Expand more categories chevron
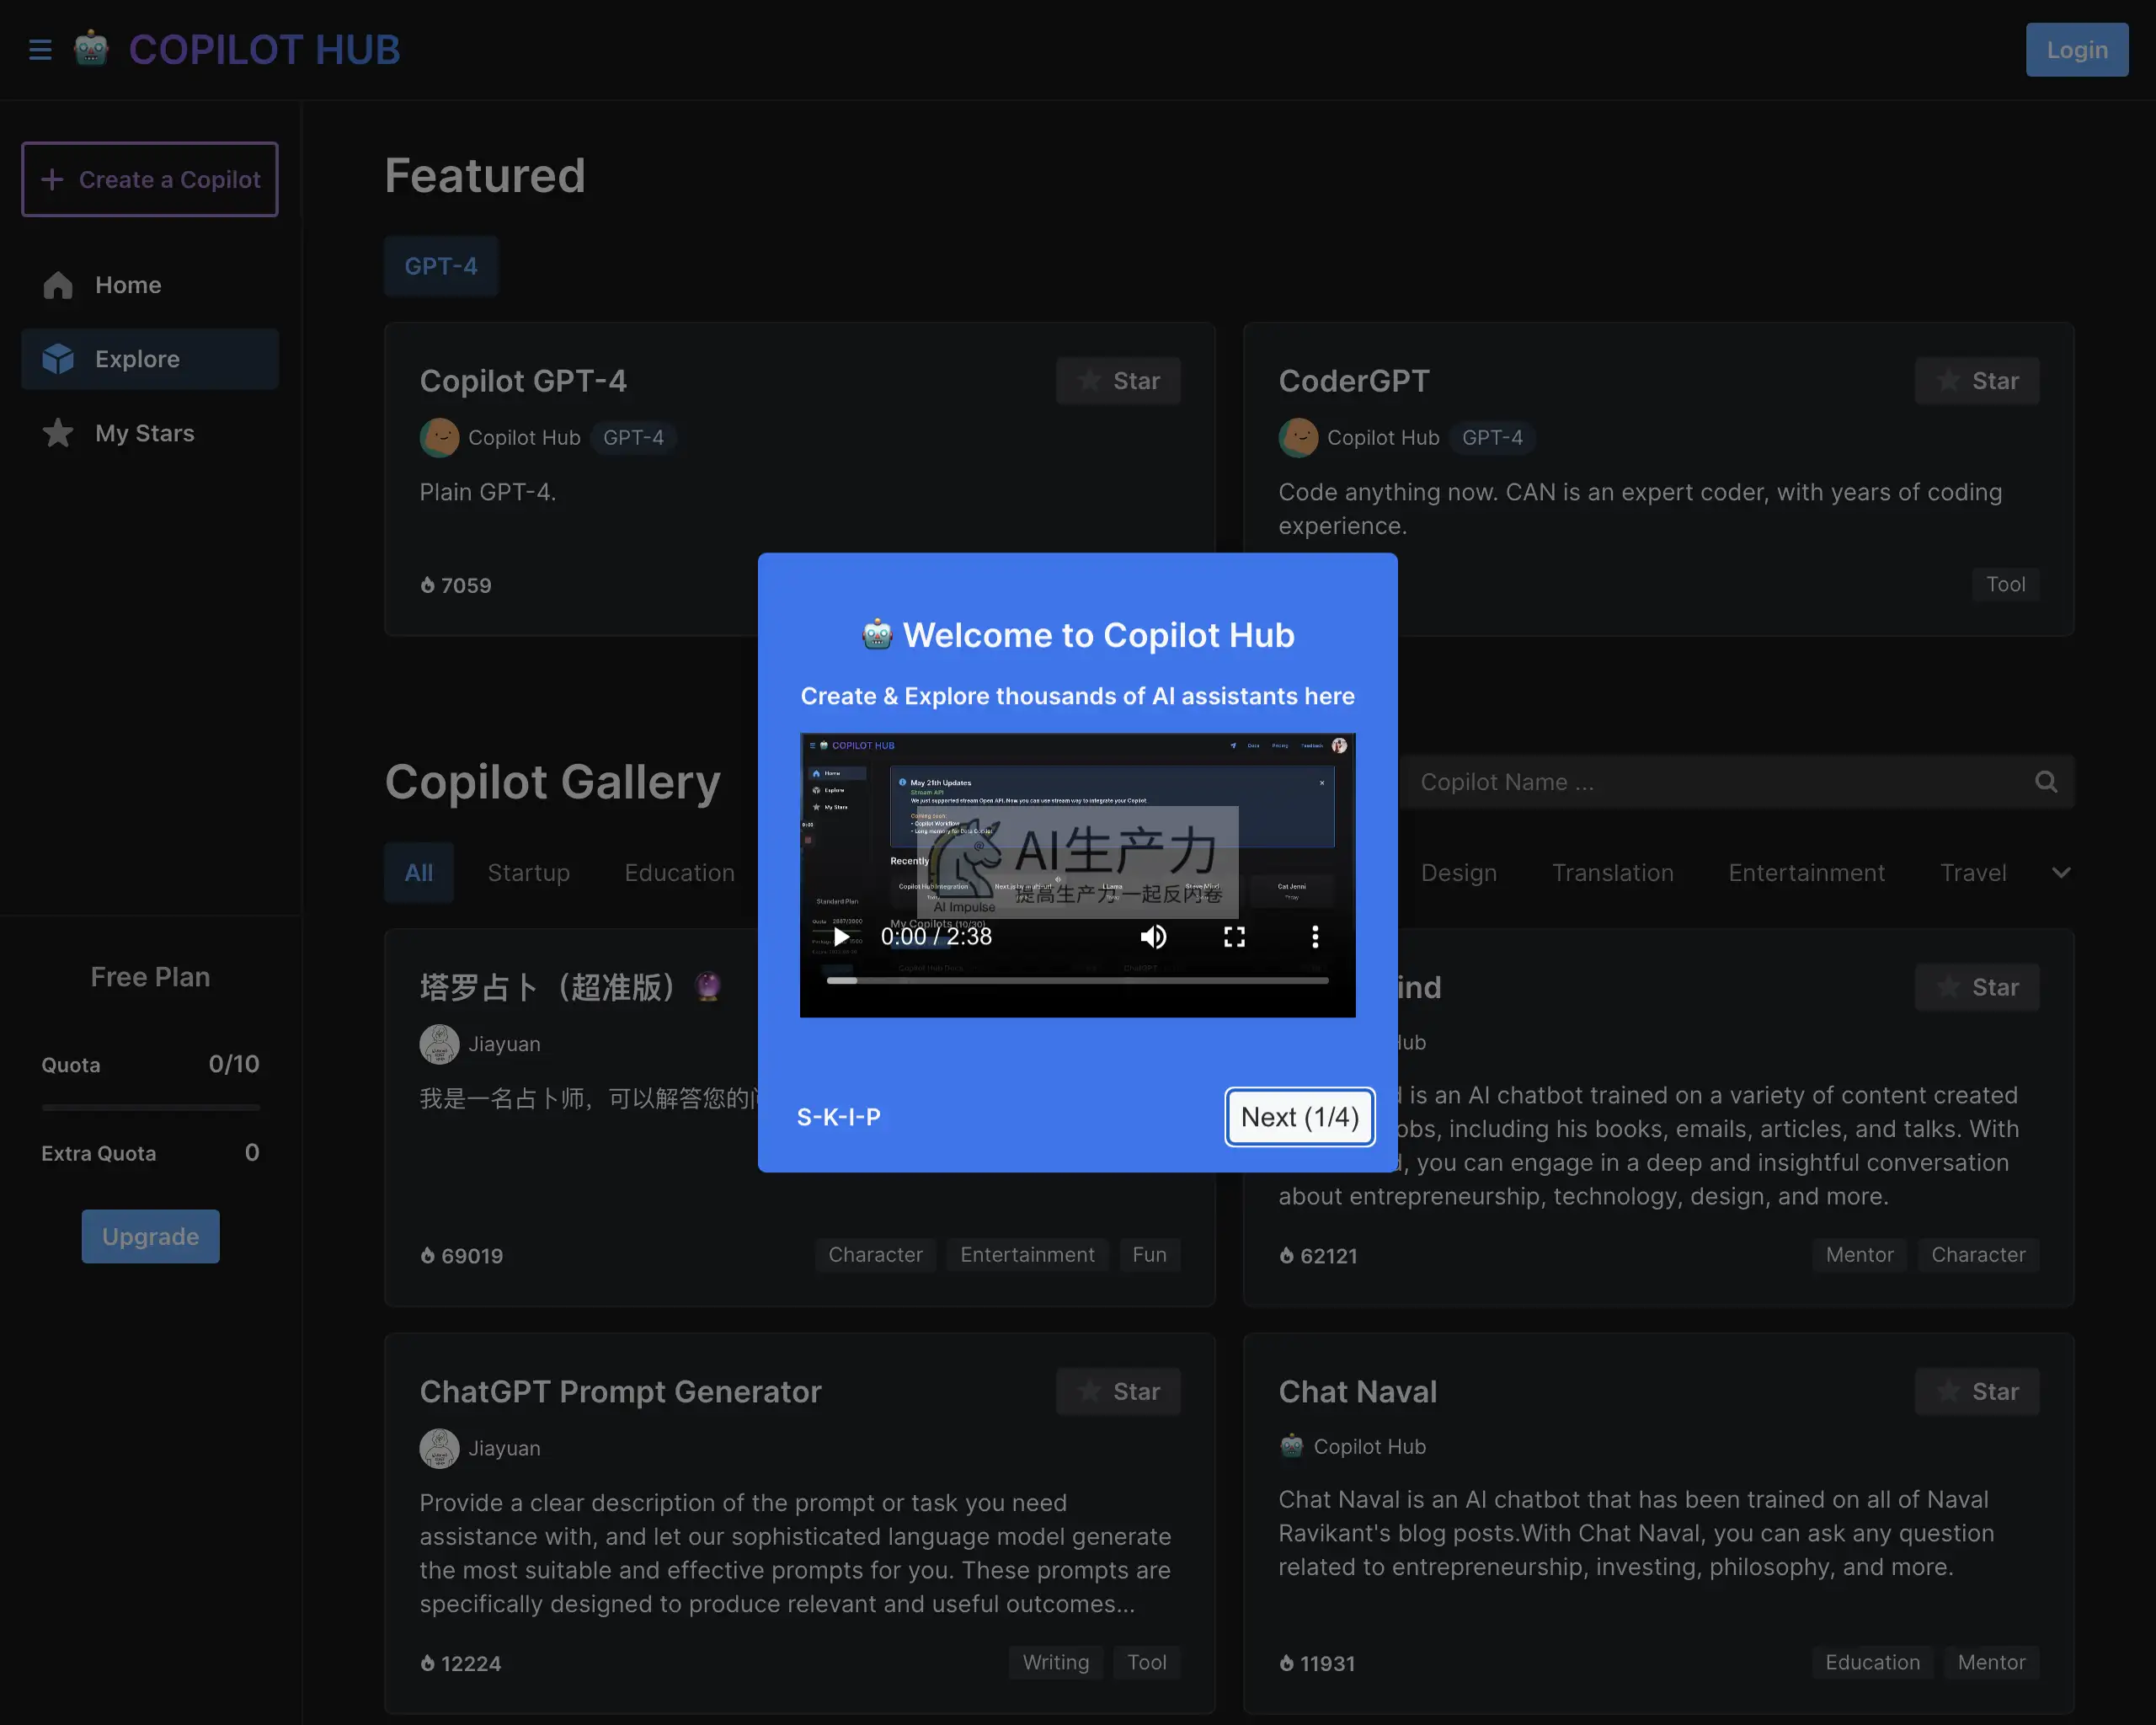The width and height of the screenshot is (2156, 1725). pyautogui.click(x=2060, y=873)
